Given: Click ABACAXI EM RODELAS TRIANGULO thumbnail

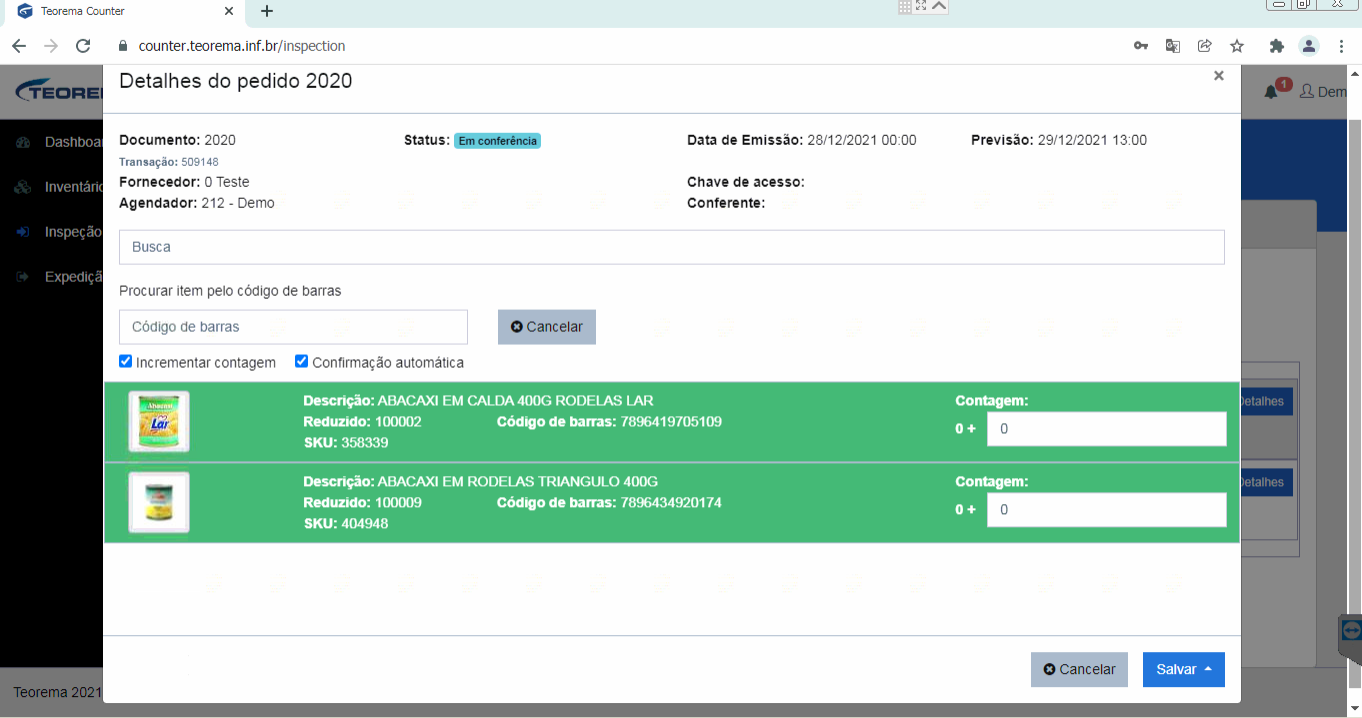Looking at the screenshot, I should (x=159, y=502).
